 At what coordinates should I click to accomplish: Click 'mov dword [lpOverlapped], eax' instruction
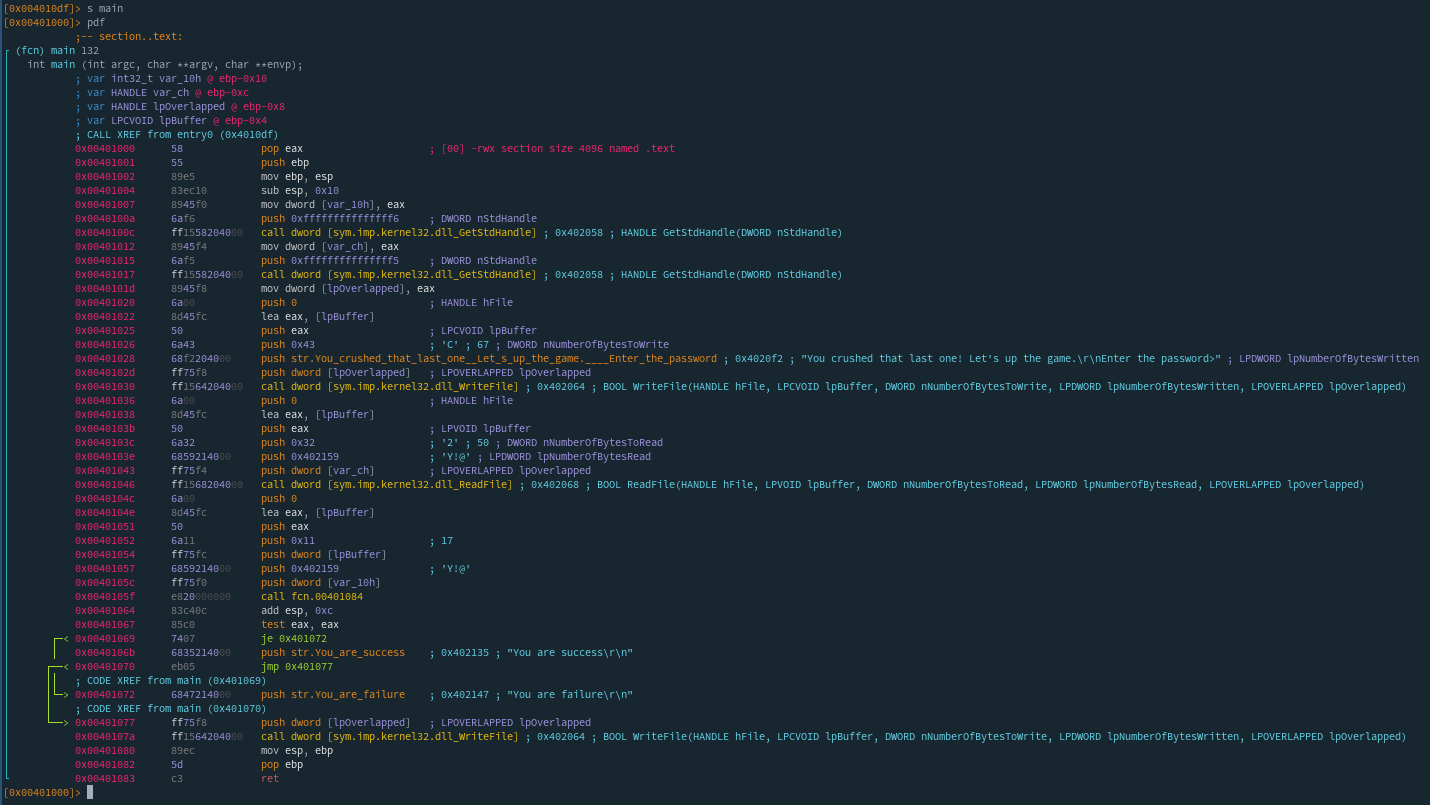[x=348, y=288]
